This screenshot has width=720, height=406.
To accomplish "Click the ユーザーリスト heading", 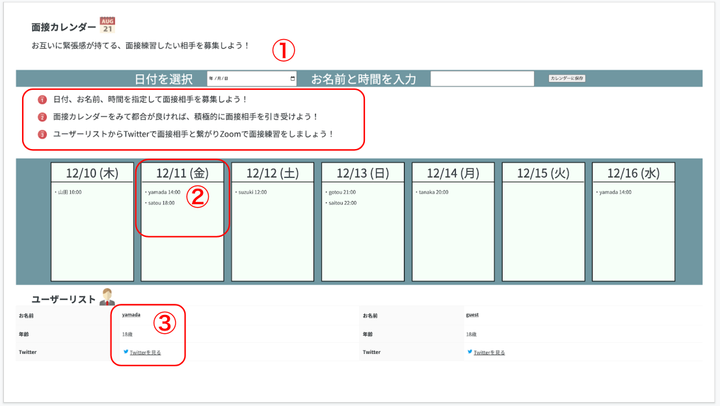I will [x=64, y=299].
